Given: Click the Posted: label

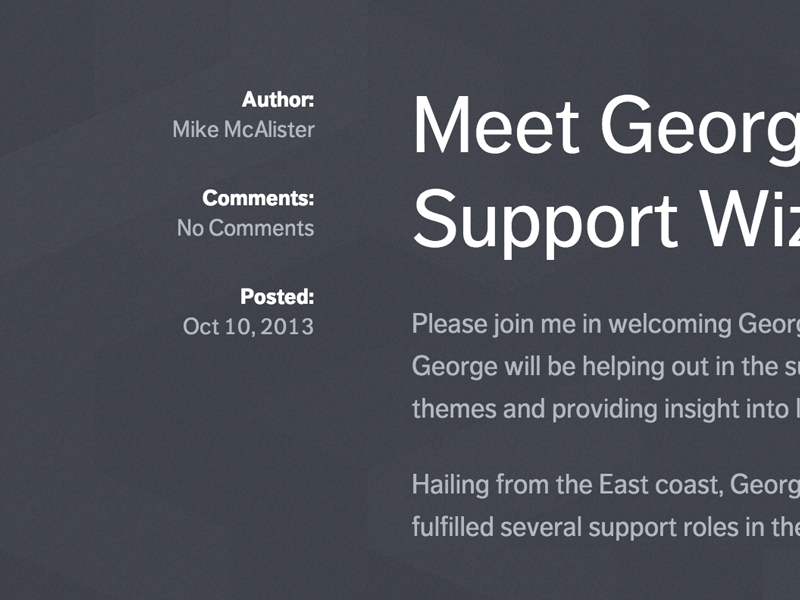Looking at the screenshot, I should click(277, 297).
